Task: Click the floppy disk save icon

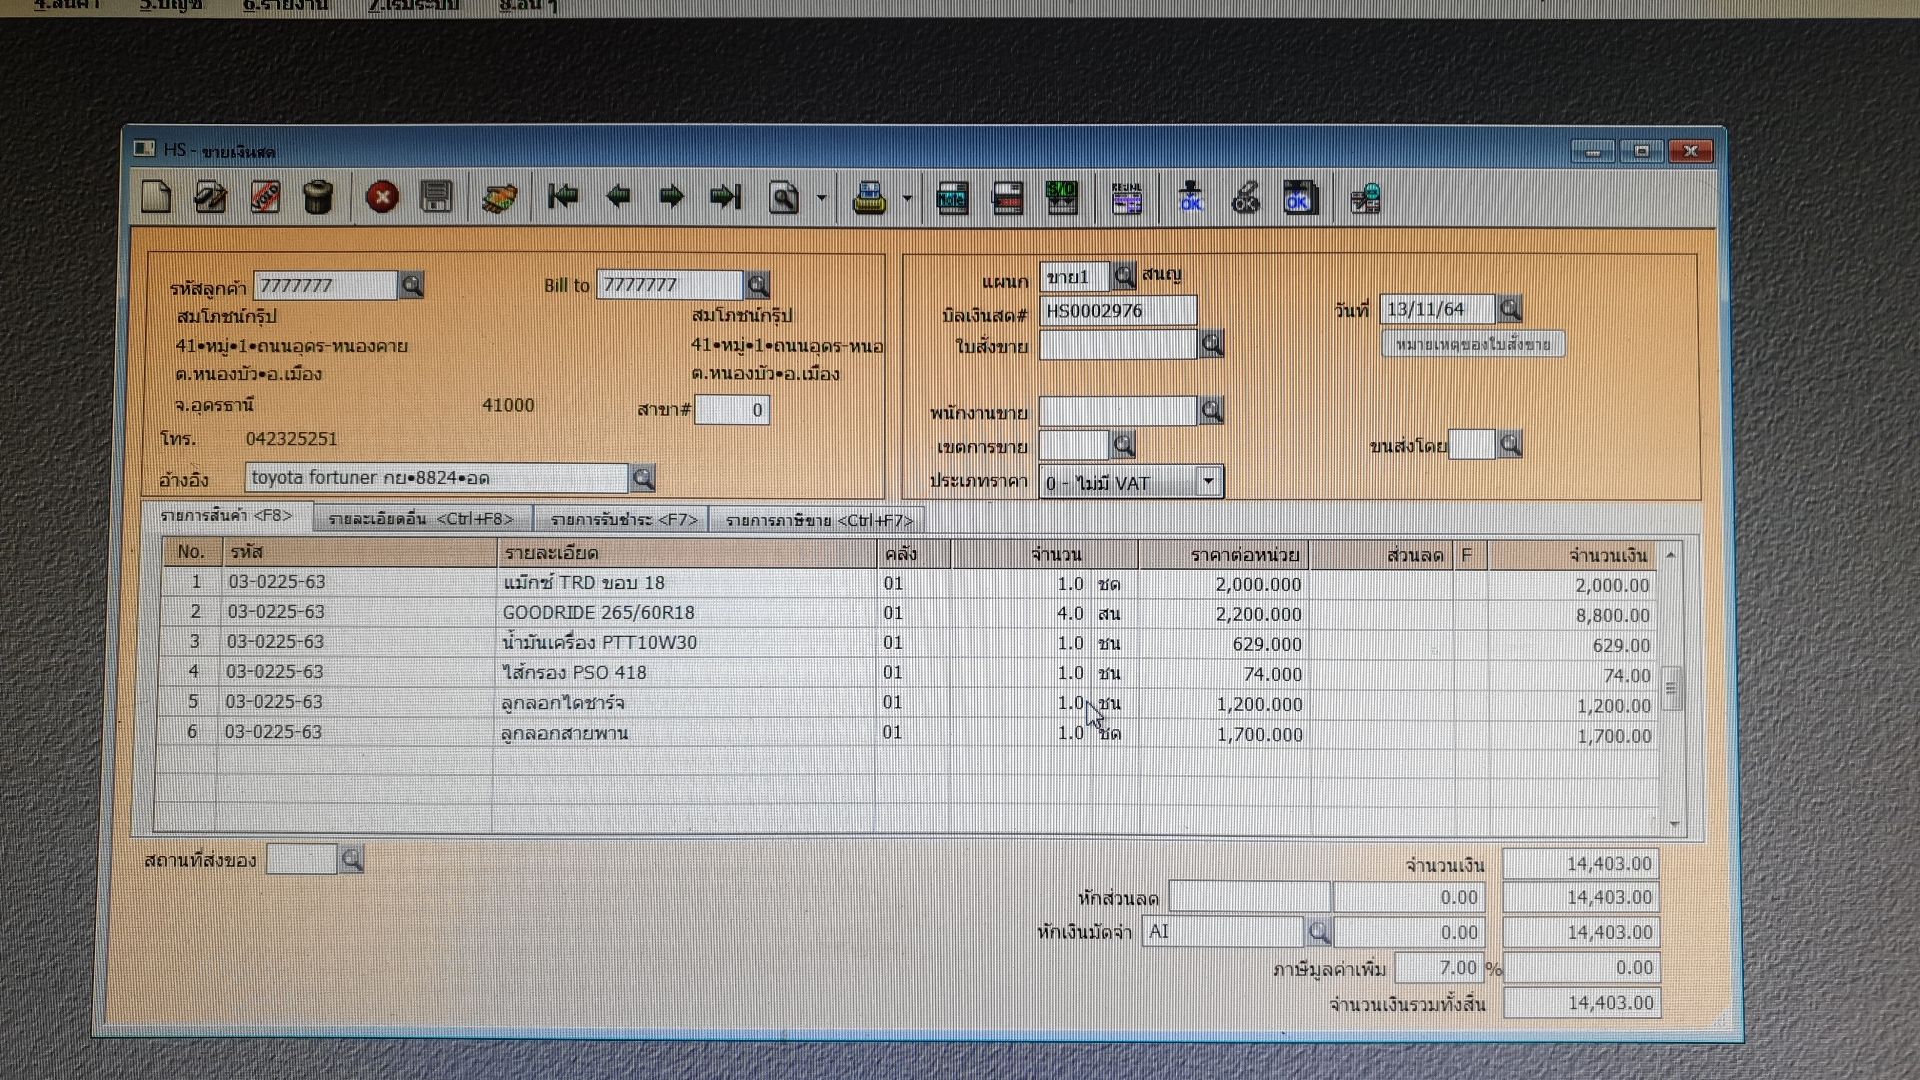Action: click(436, 197)
